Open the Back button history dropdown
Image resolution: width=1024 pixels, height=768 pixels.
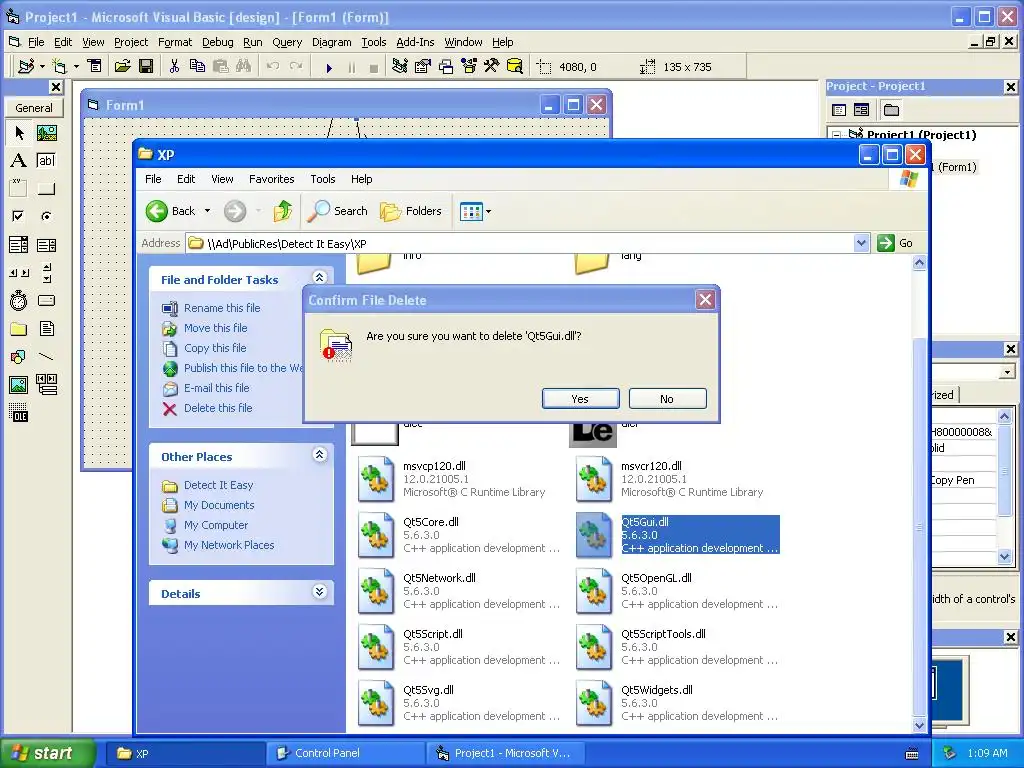[x=207, y=211]
